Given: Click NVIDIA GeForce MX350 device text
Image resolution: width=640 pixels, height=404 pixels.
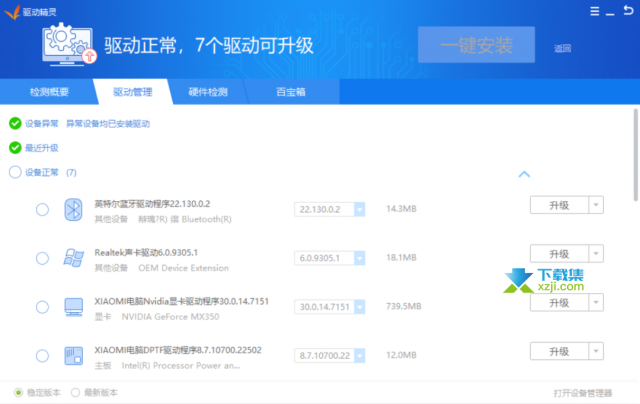Looking at the screenshot, I should 171,317.
